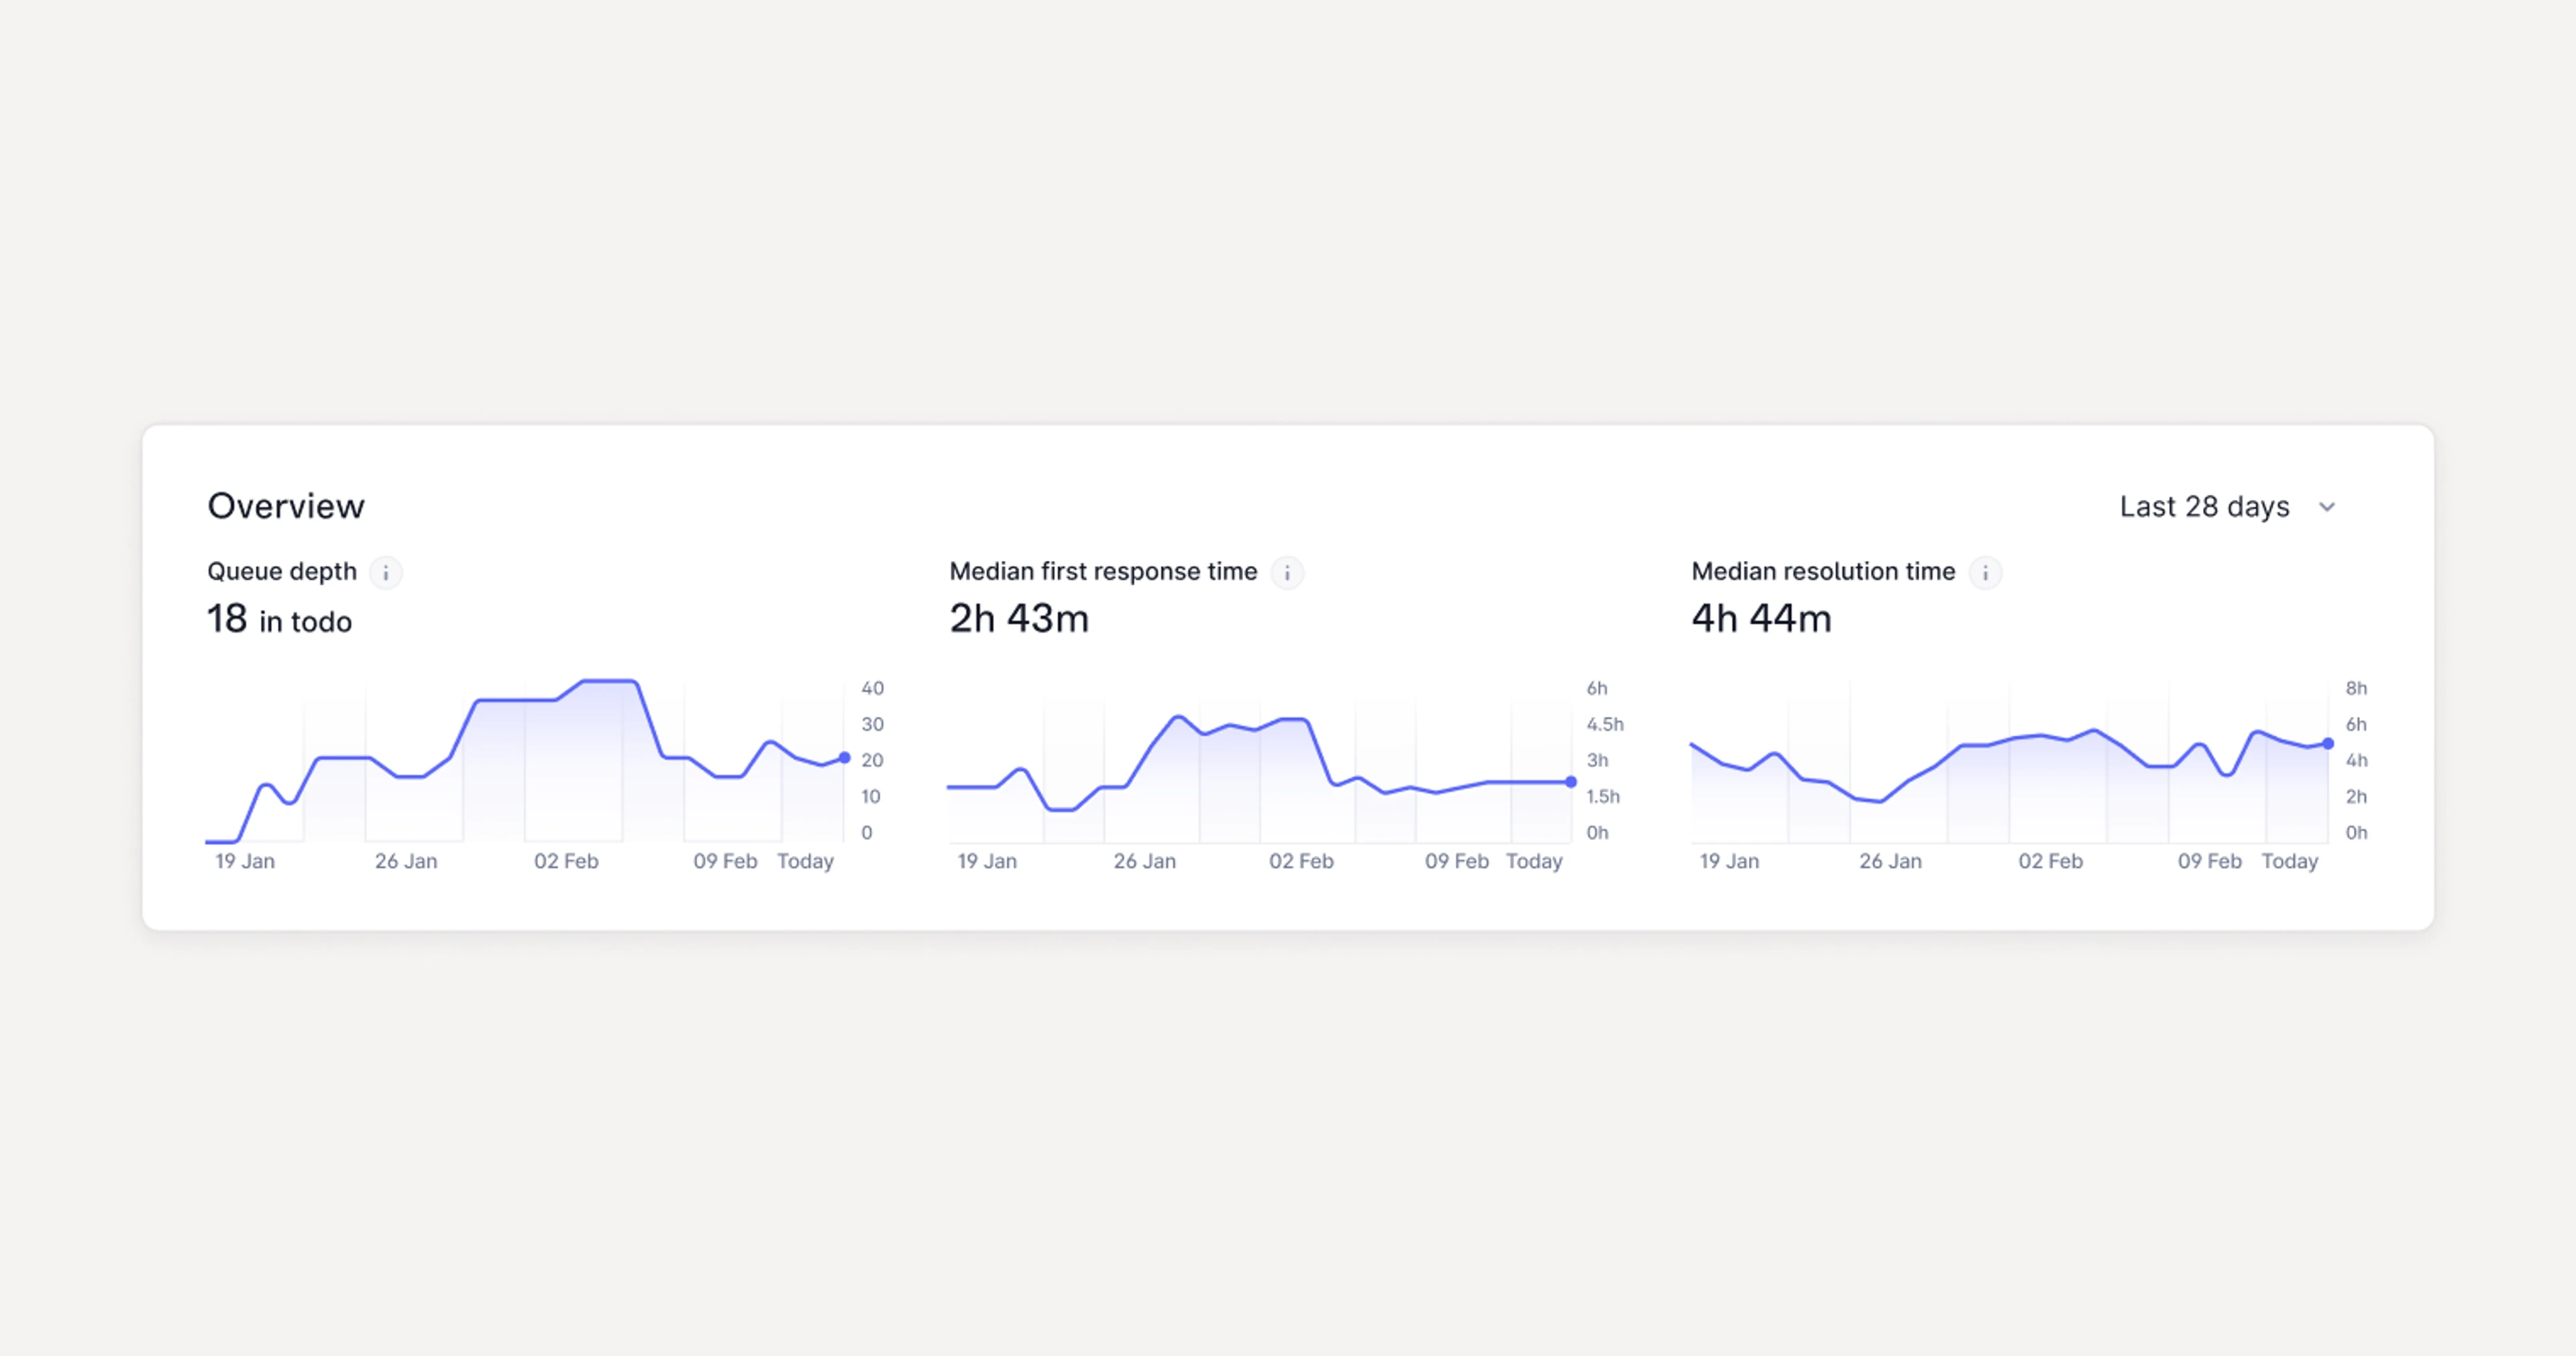This screenshot has width=2576, height=1356.
Task: Select the 1.5h tick on response axis
Action: click(1603, 797)
